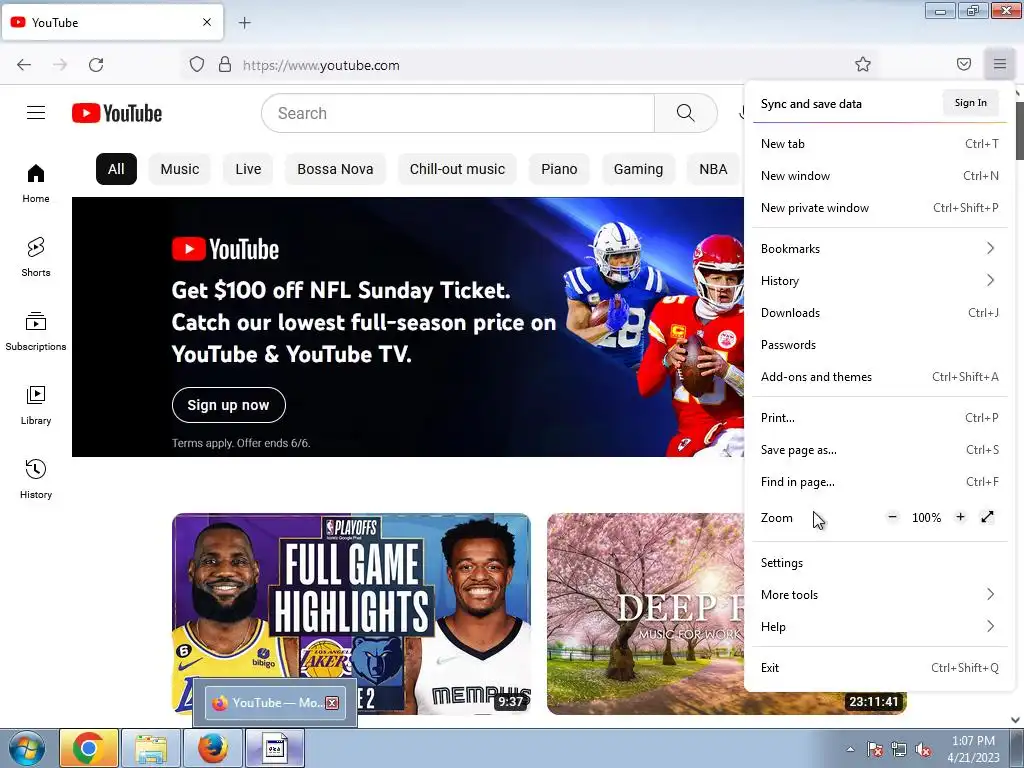
Task: Click the search magnifier button
Action: point(686,113)
